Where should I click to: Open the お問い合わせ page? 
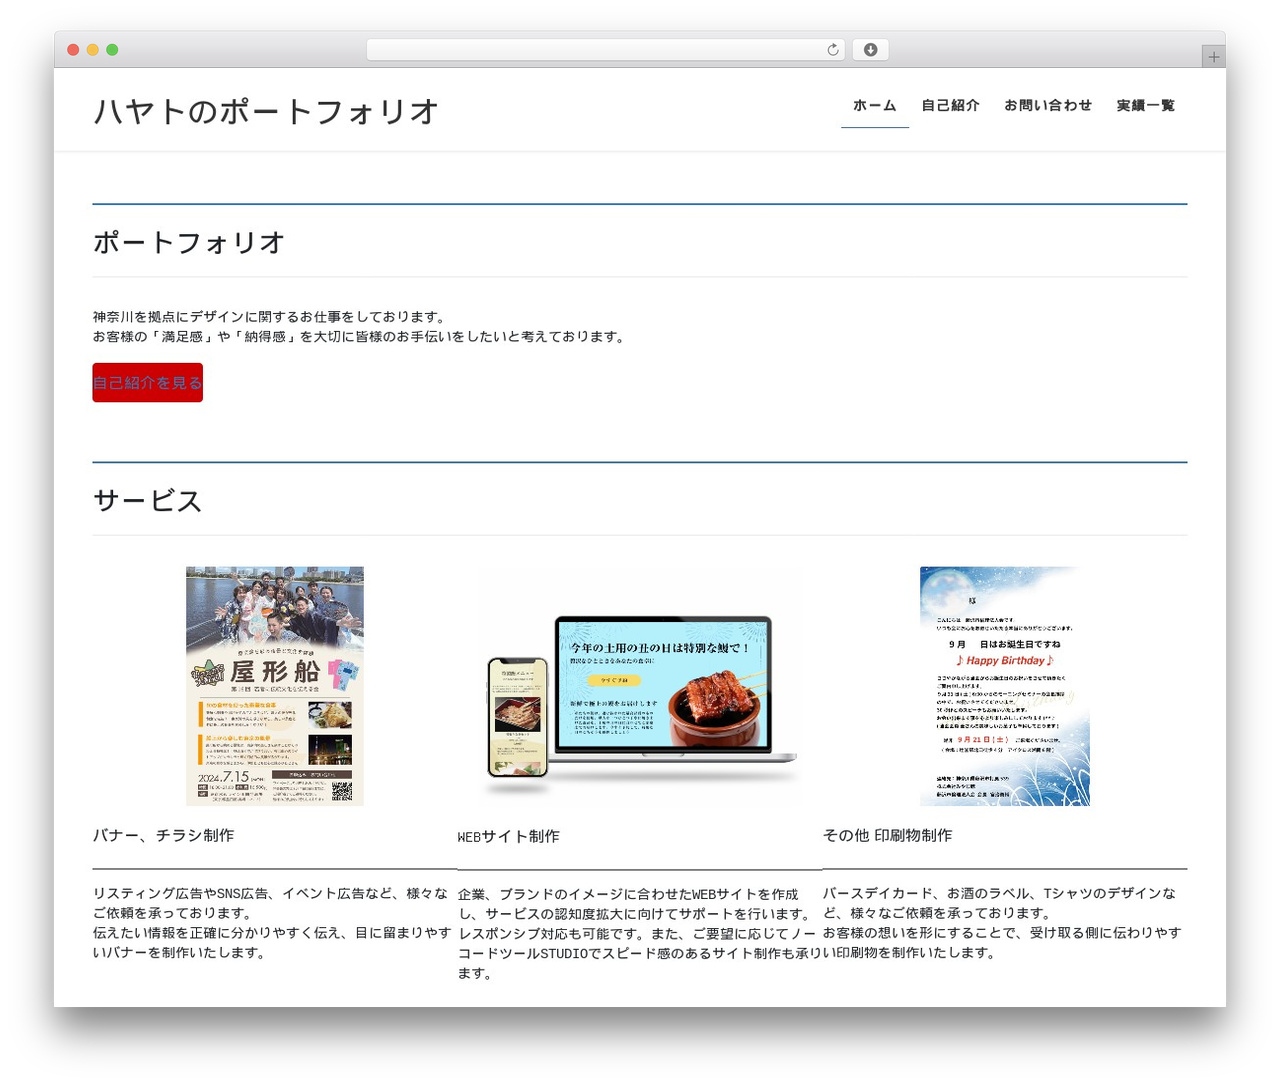1048,106
